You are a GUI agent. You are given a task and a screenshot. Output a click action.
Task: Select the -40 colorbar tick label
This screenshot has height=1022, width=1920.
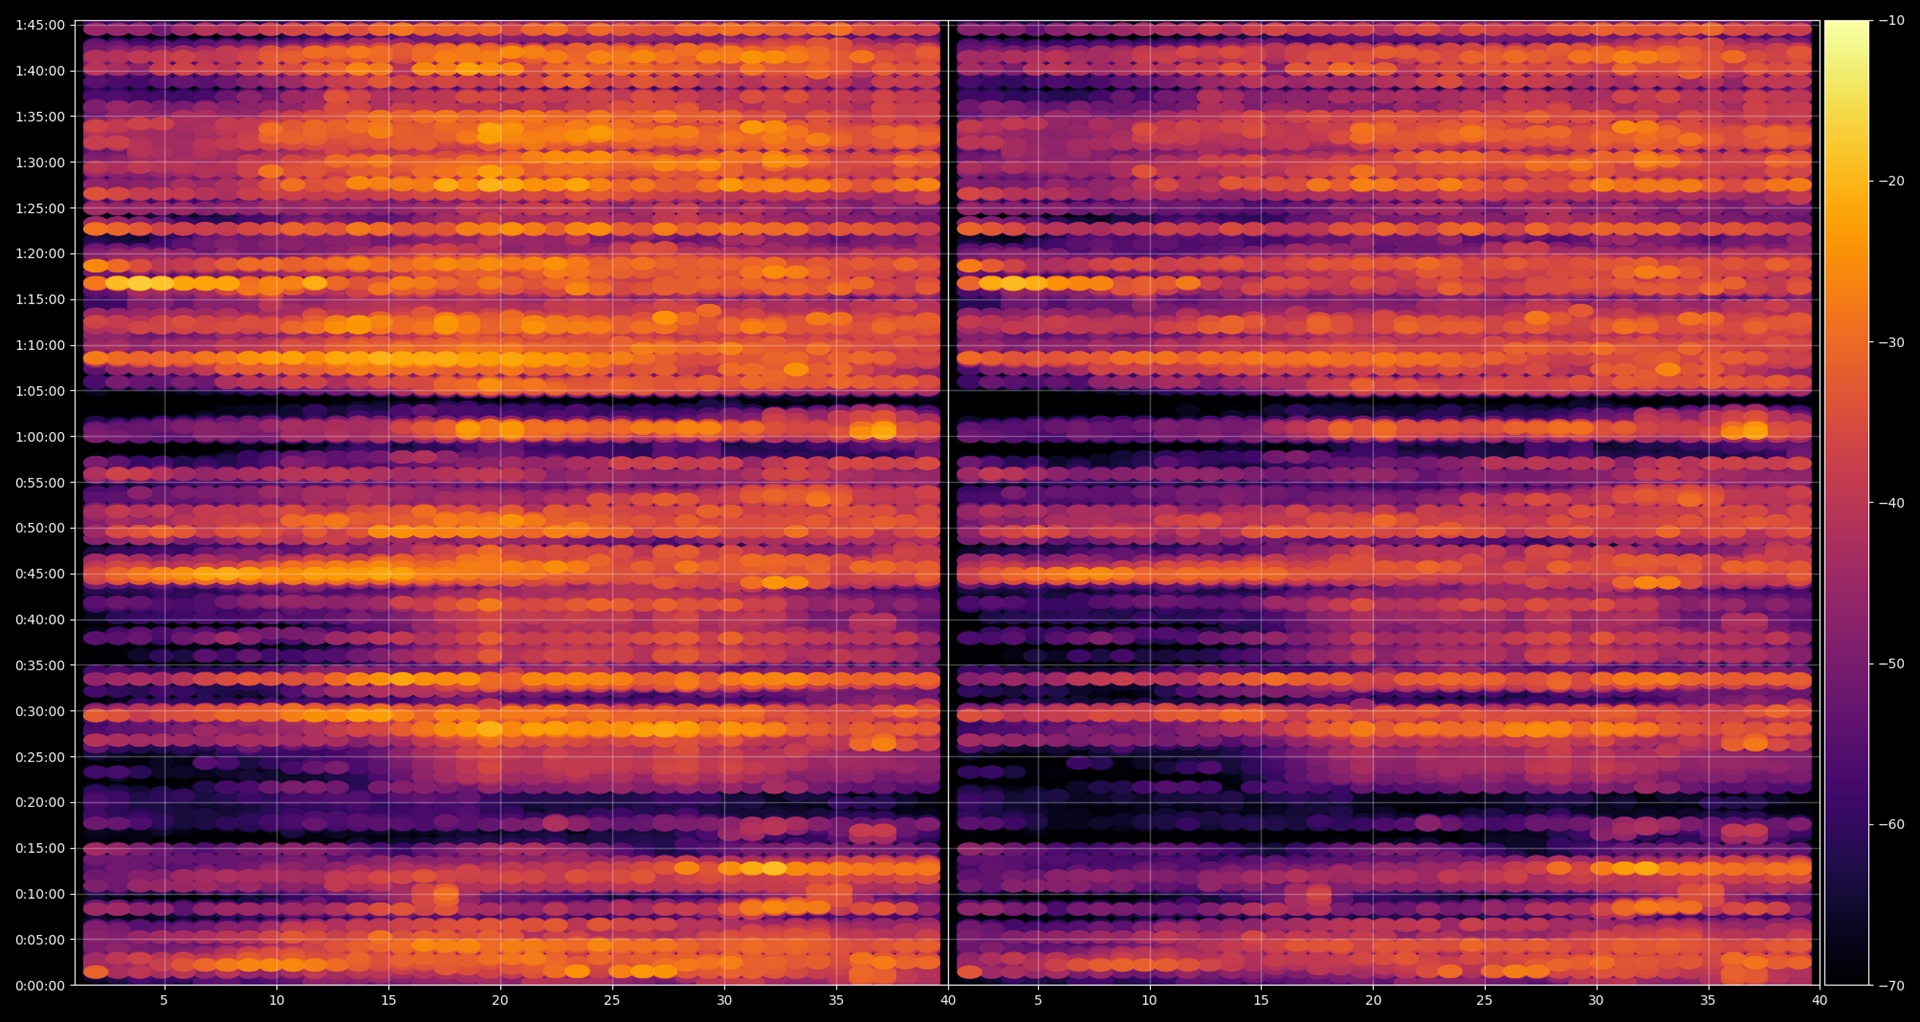[x=1892, y=503]
